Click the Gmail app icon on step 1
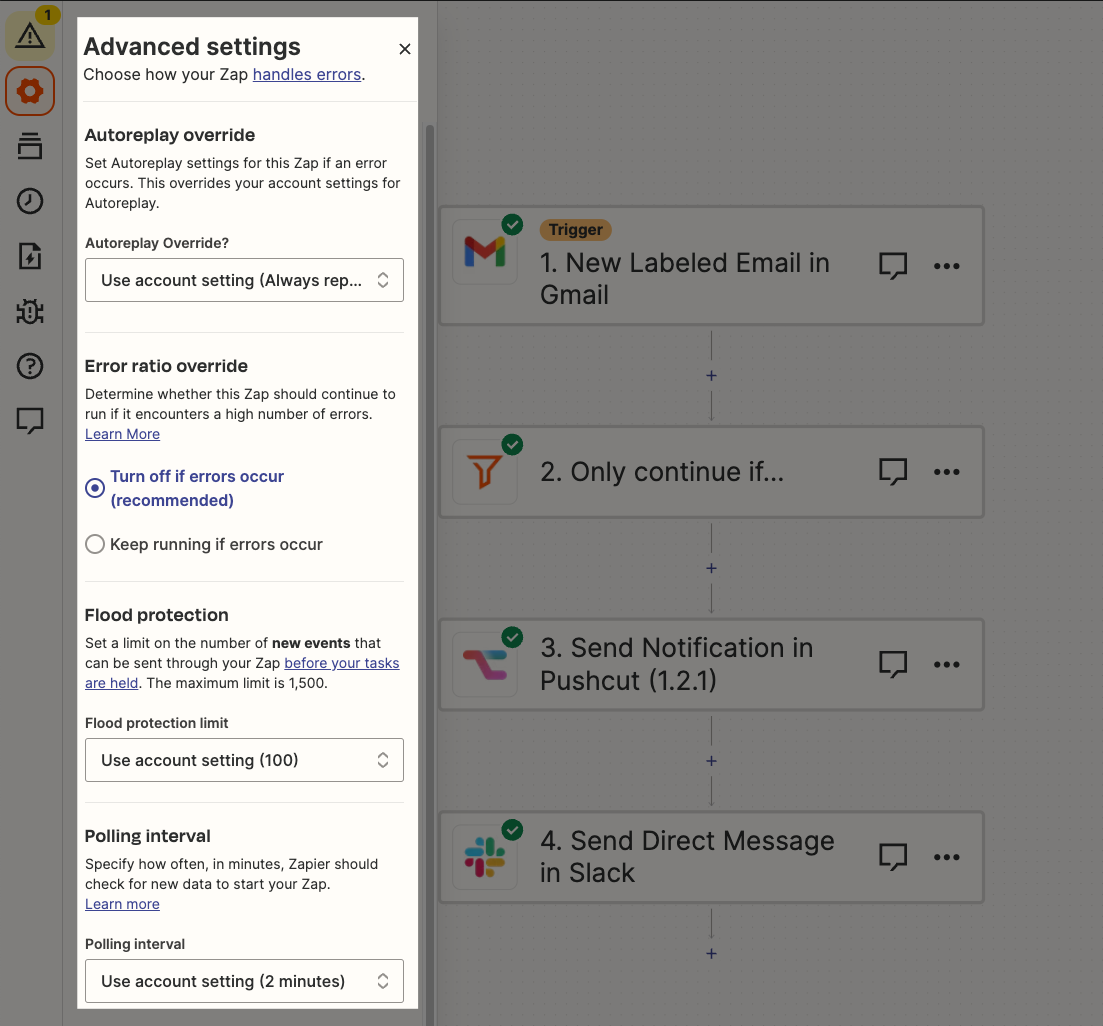 point(485,251)
